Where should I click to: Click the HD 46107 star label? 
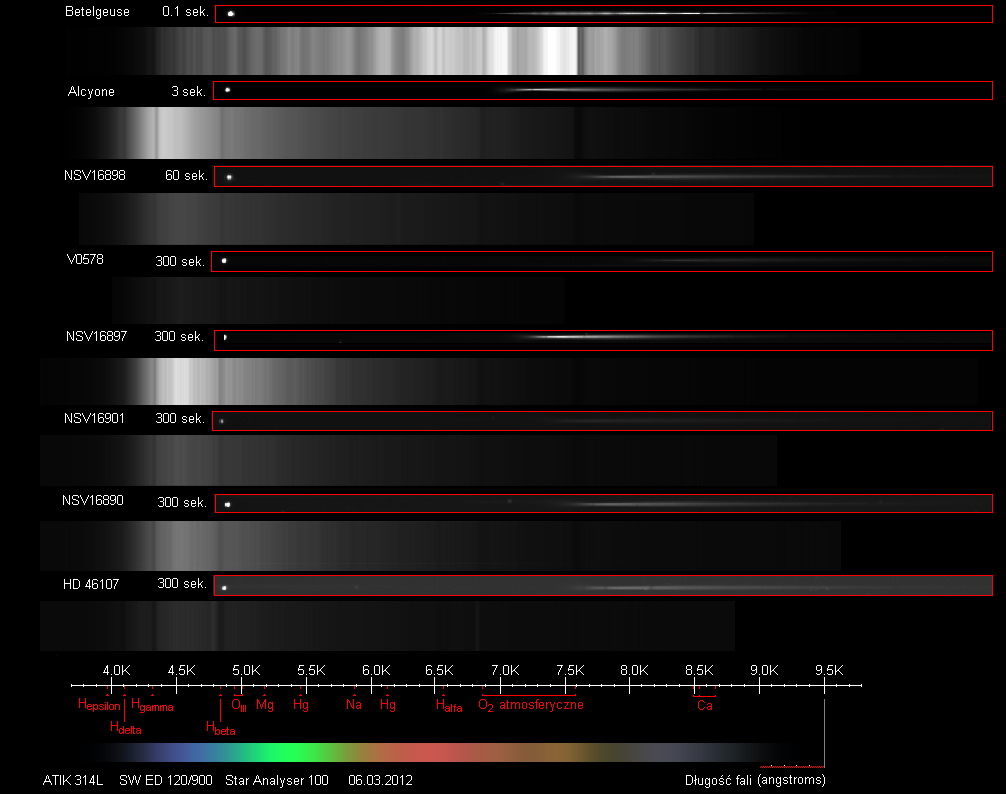coord(91,584)
